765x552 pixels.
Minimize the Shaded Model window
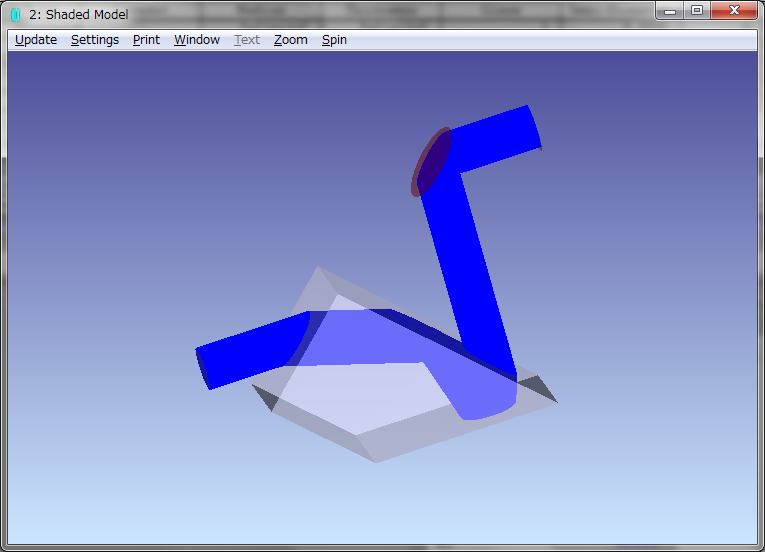pos(670,11)
